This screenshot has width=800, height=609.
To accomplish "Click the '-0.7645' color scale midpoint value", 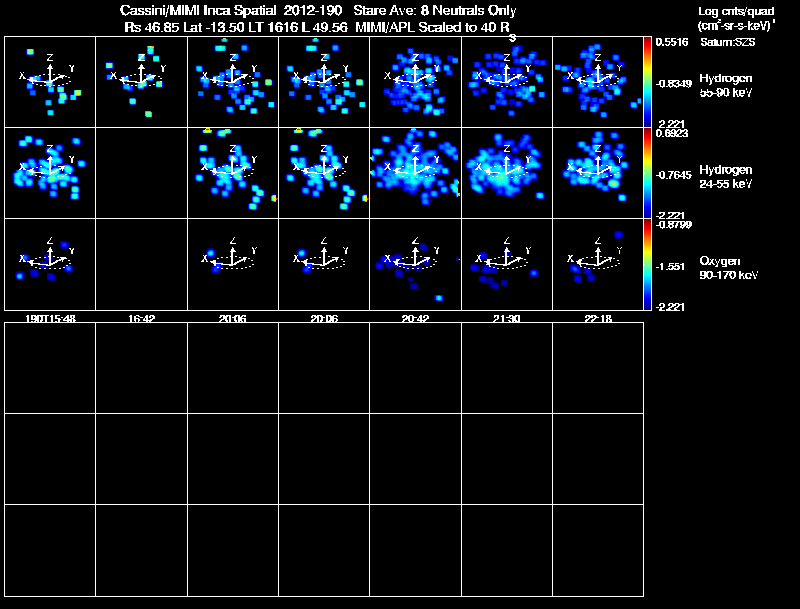I will pyautogui.click(x=673, y=175).
